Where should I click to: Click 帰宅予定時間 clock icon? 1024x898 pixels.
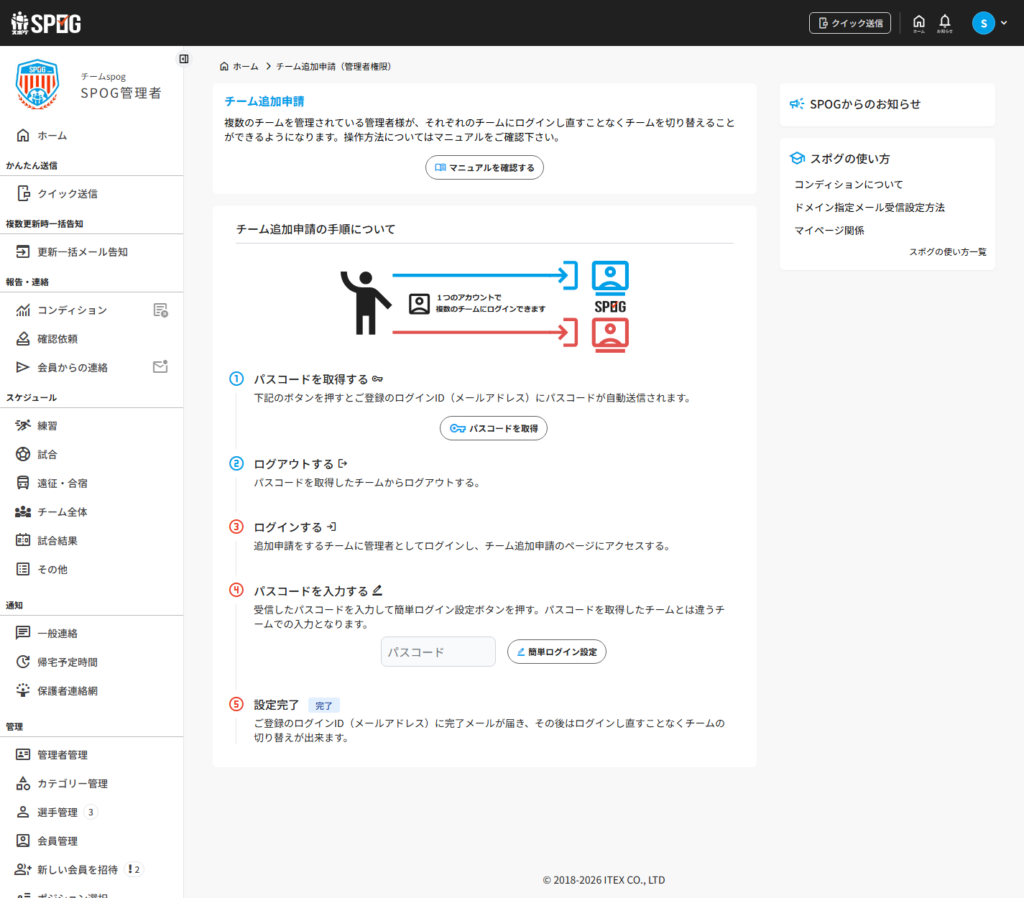click(23, 662)
